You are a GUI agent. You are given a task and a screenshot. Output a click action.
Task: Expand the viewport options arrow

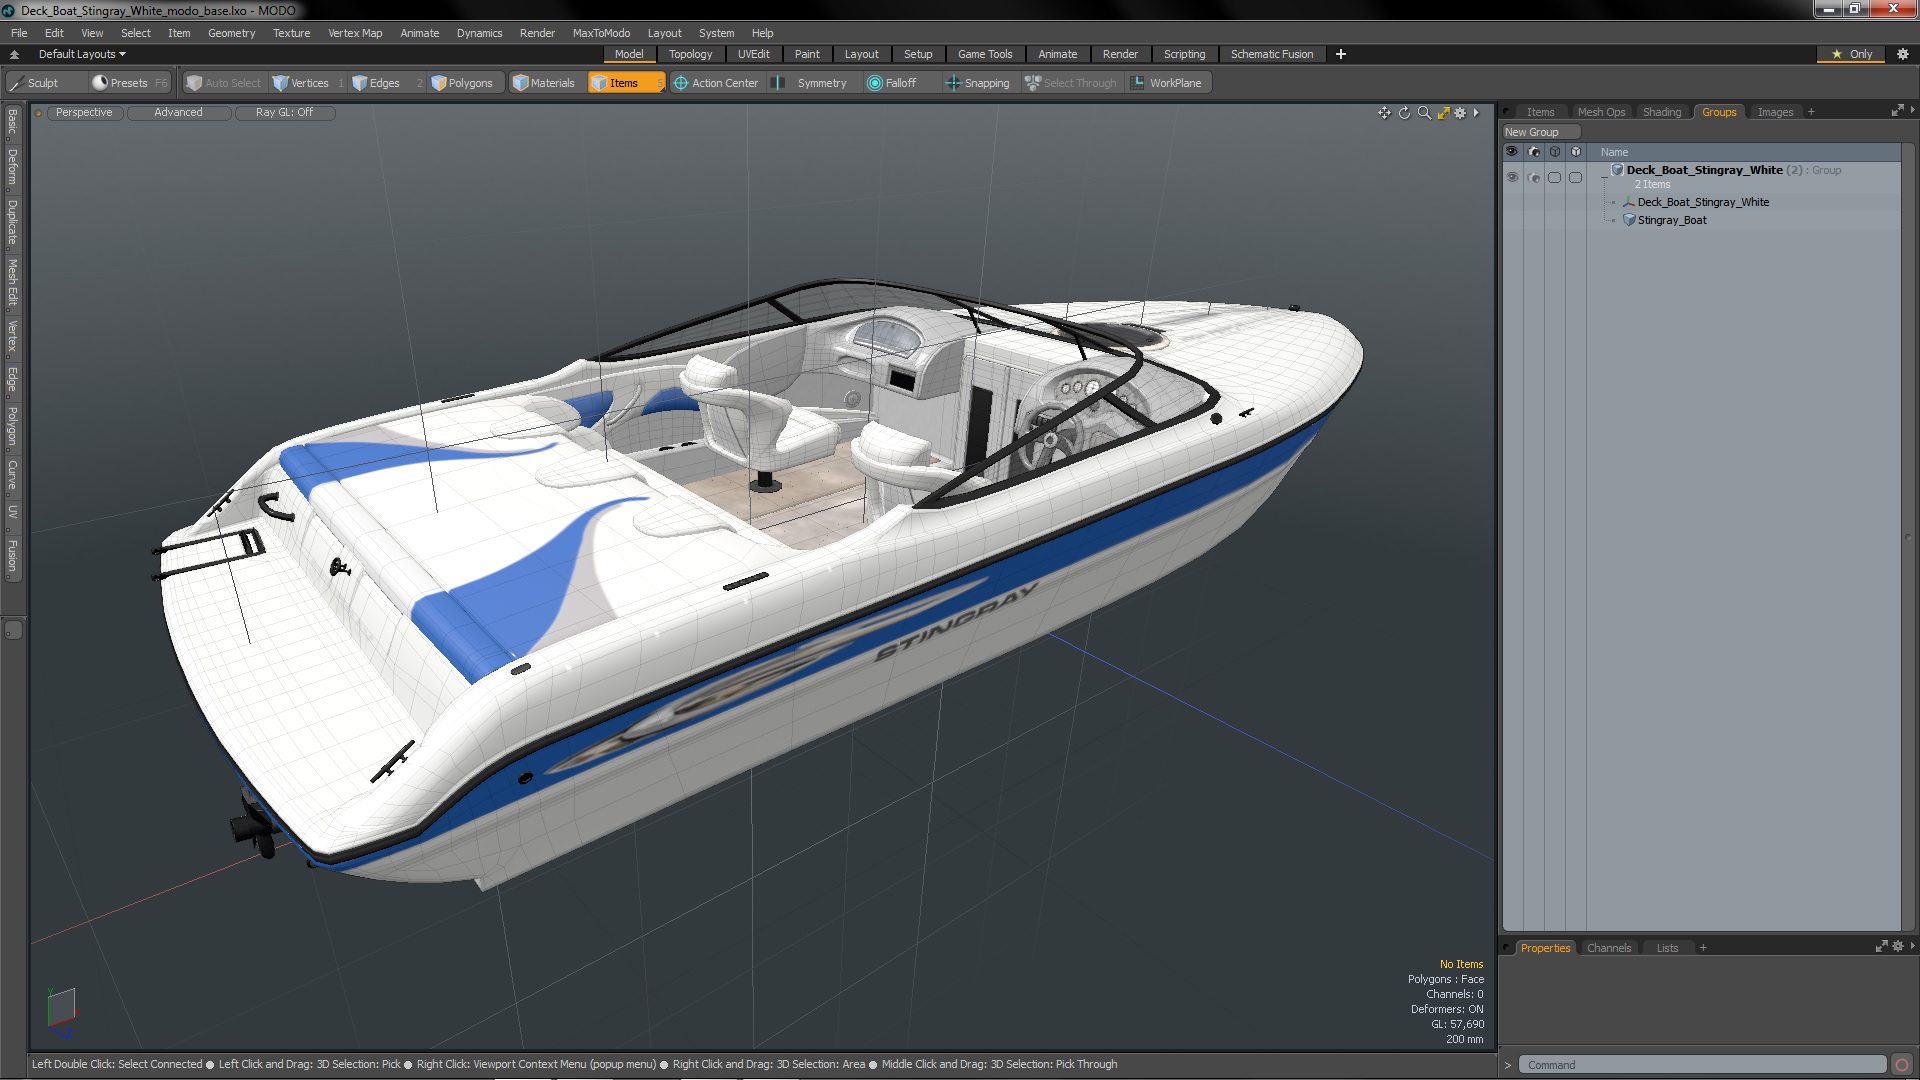(1476, 113)
